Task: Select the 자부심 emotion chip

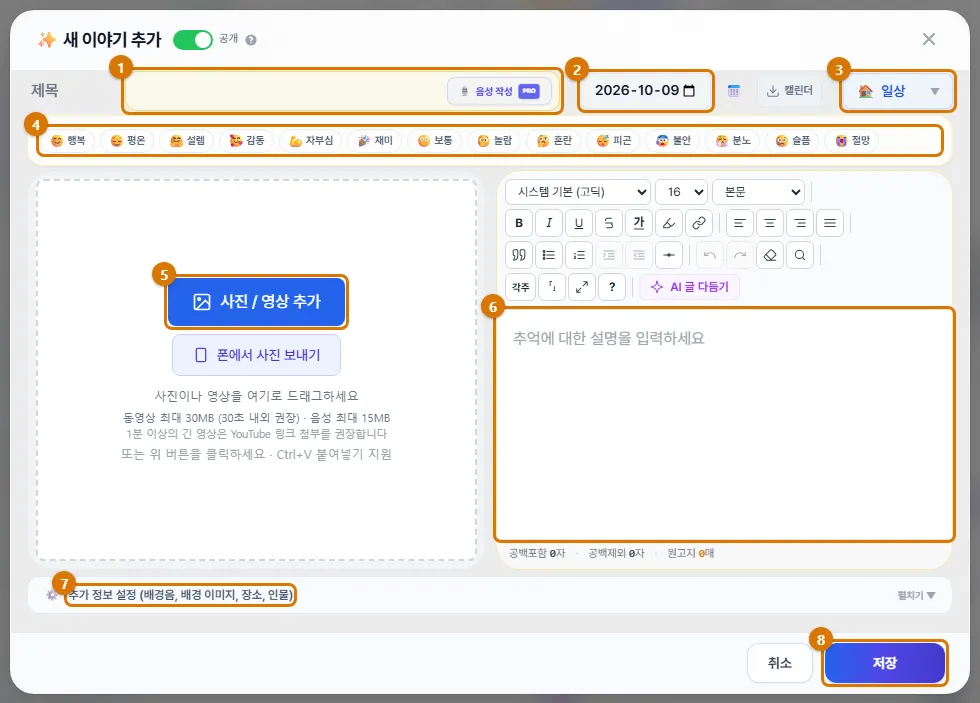Action: click(311, 141)
